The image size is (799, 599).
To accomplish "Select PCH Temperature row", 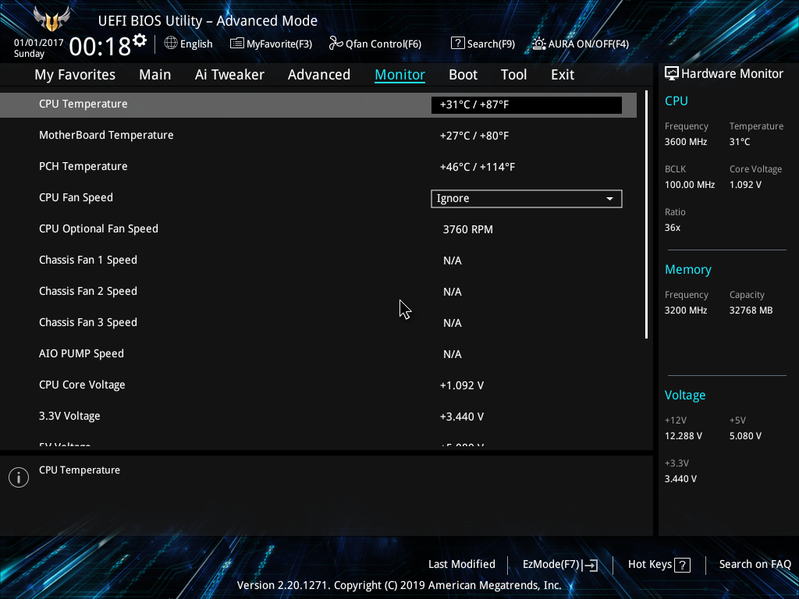I will (x=318, y=167).
